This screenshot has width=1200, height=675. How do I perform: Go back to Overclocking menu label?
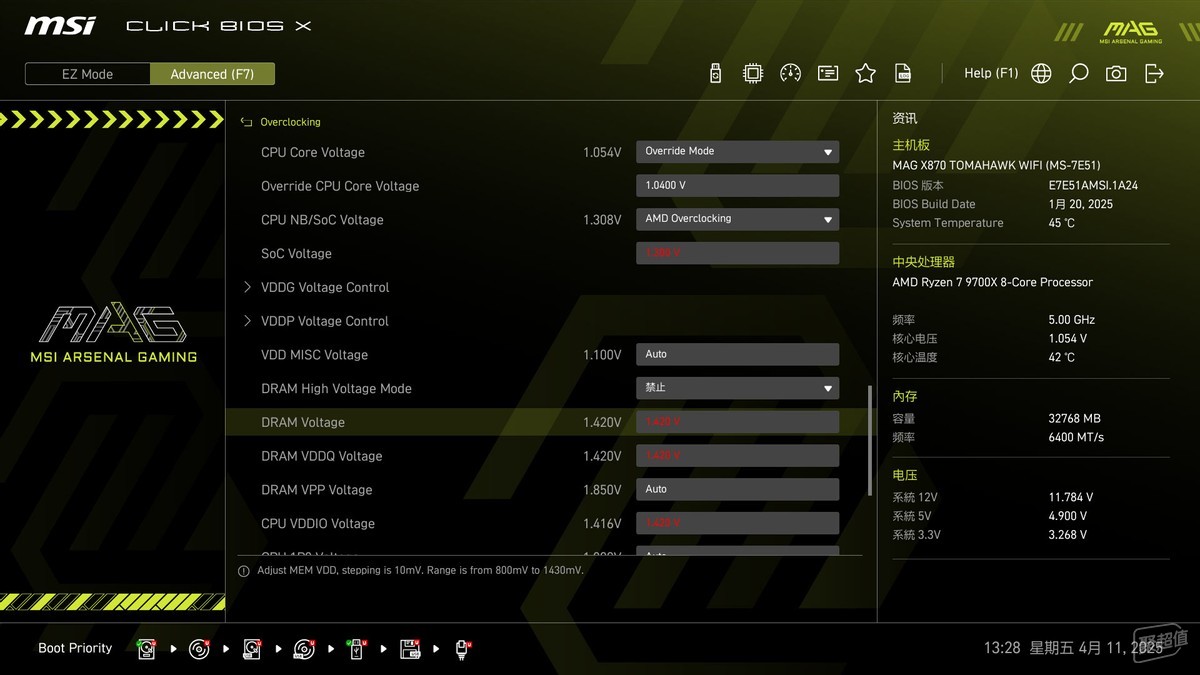(x=290, y=122)
